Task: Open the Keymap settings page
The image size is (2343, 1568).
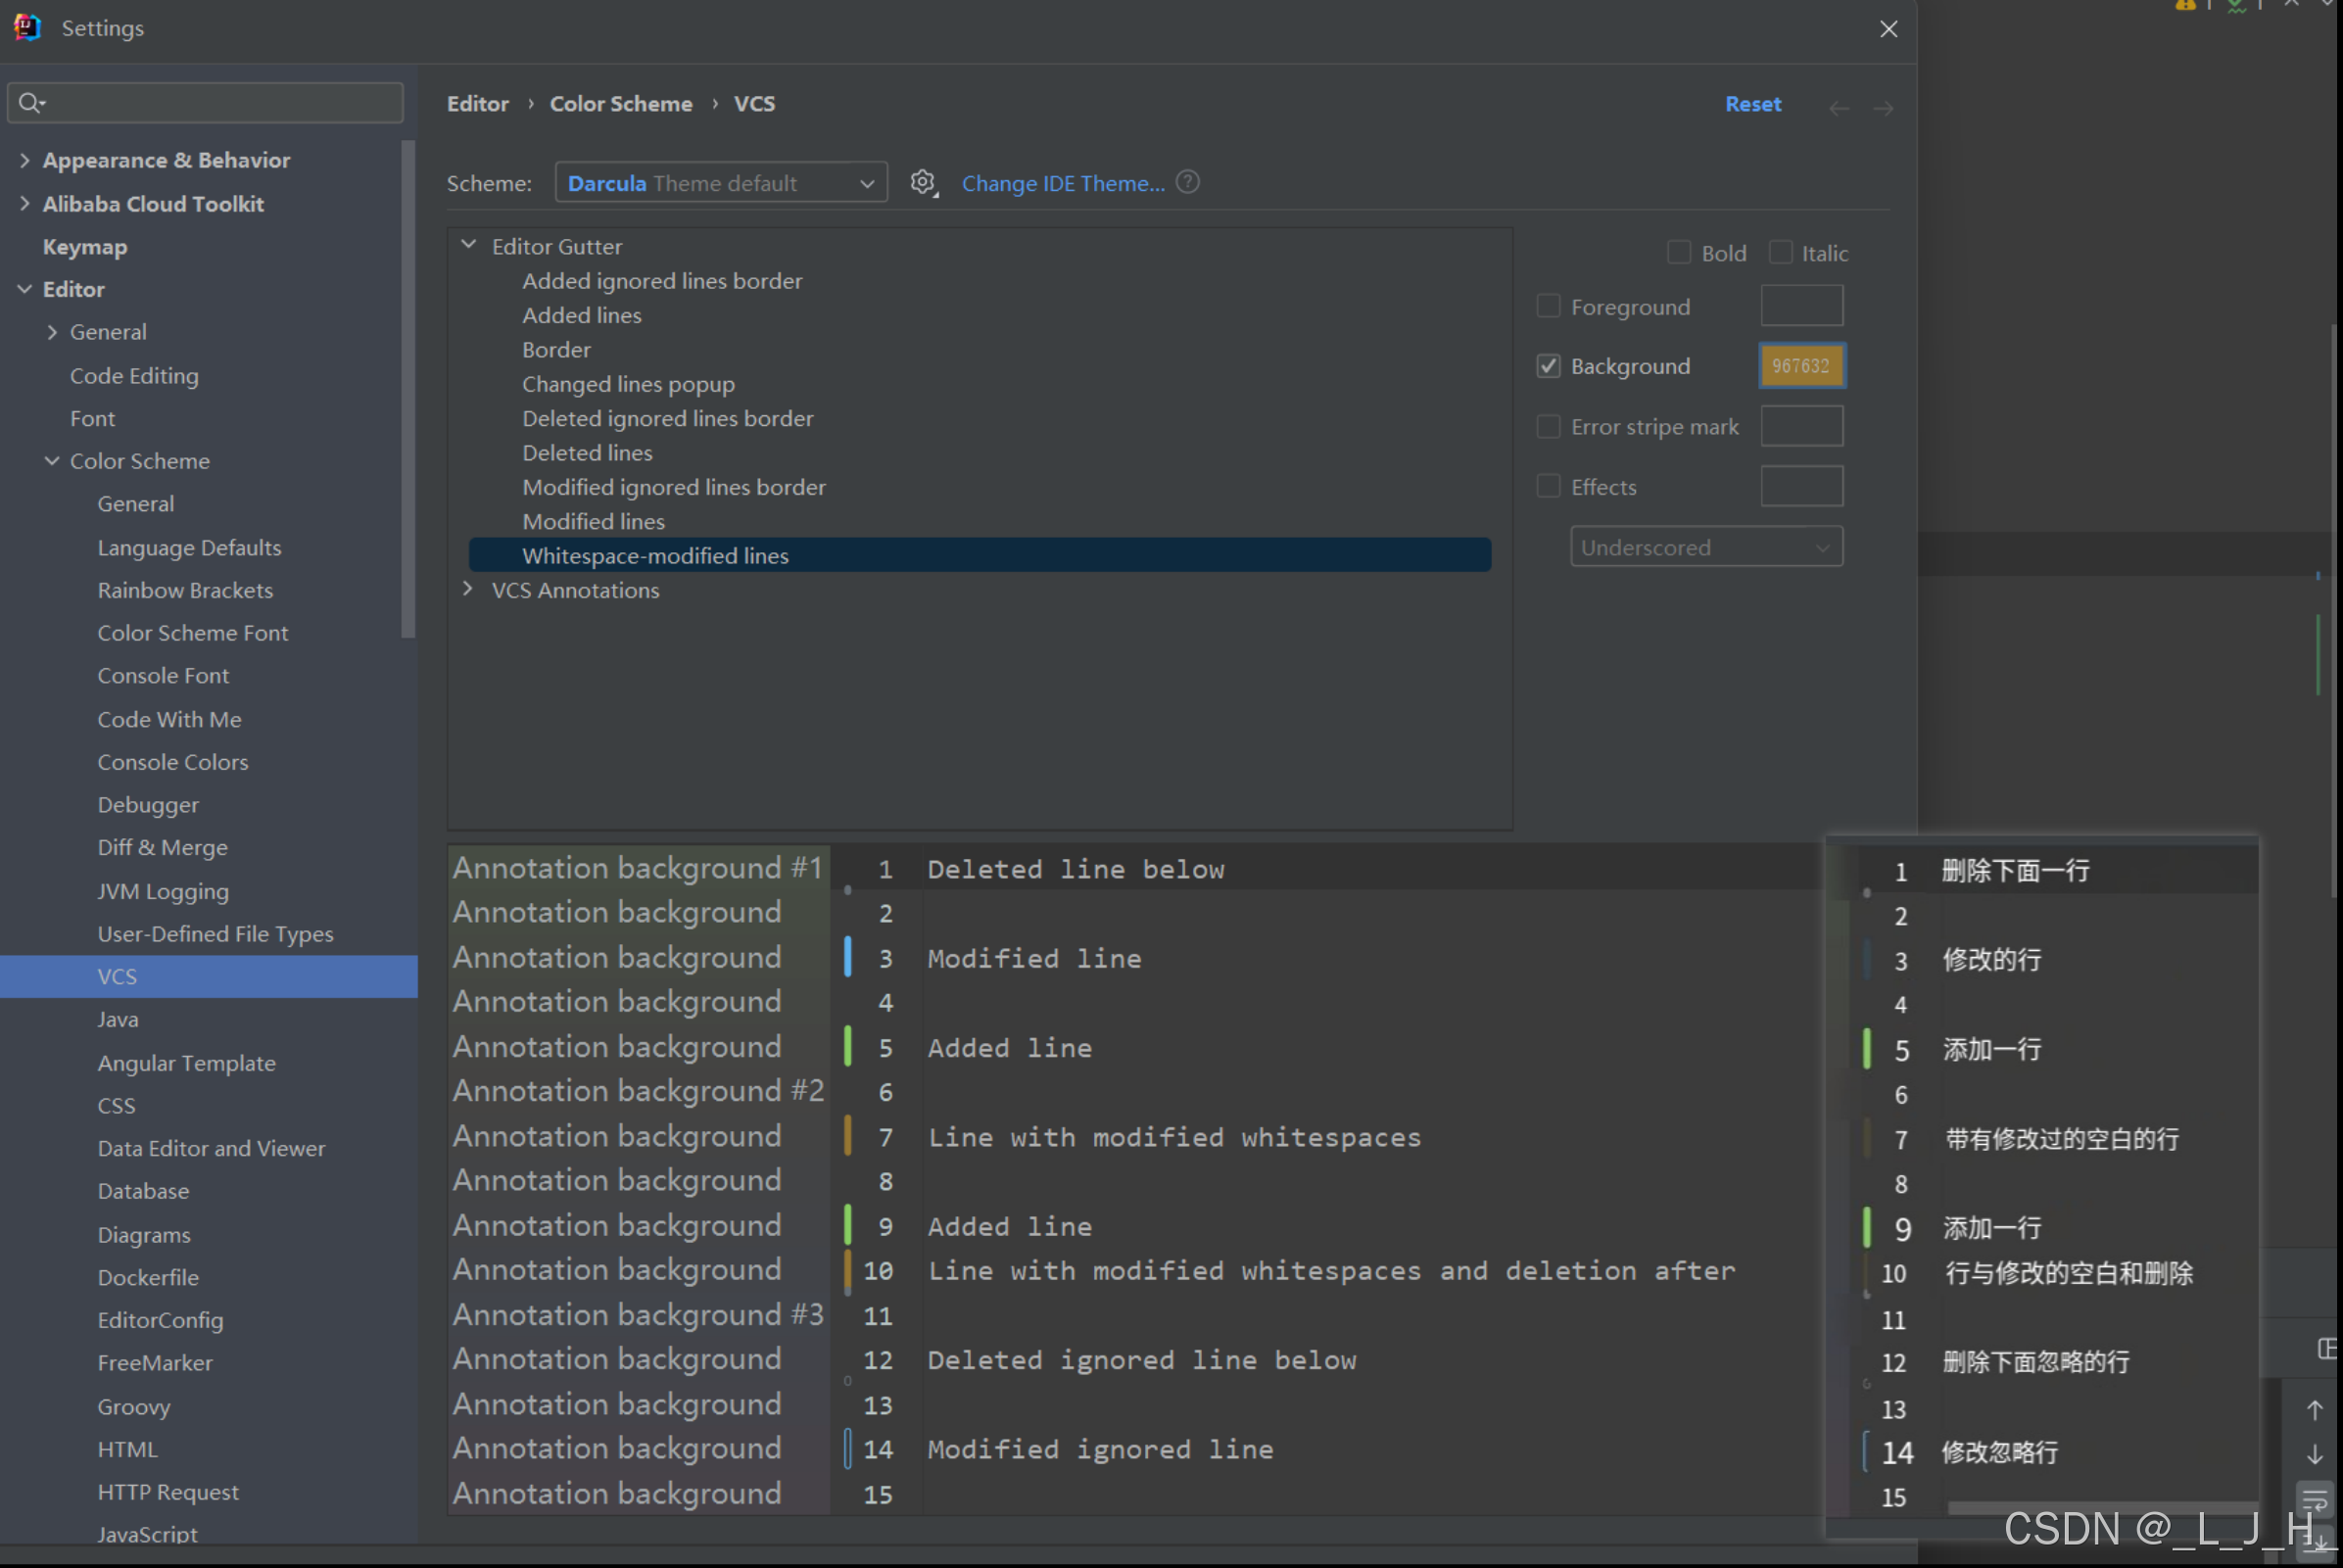Action: click(x=85, y=246)
